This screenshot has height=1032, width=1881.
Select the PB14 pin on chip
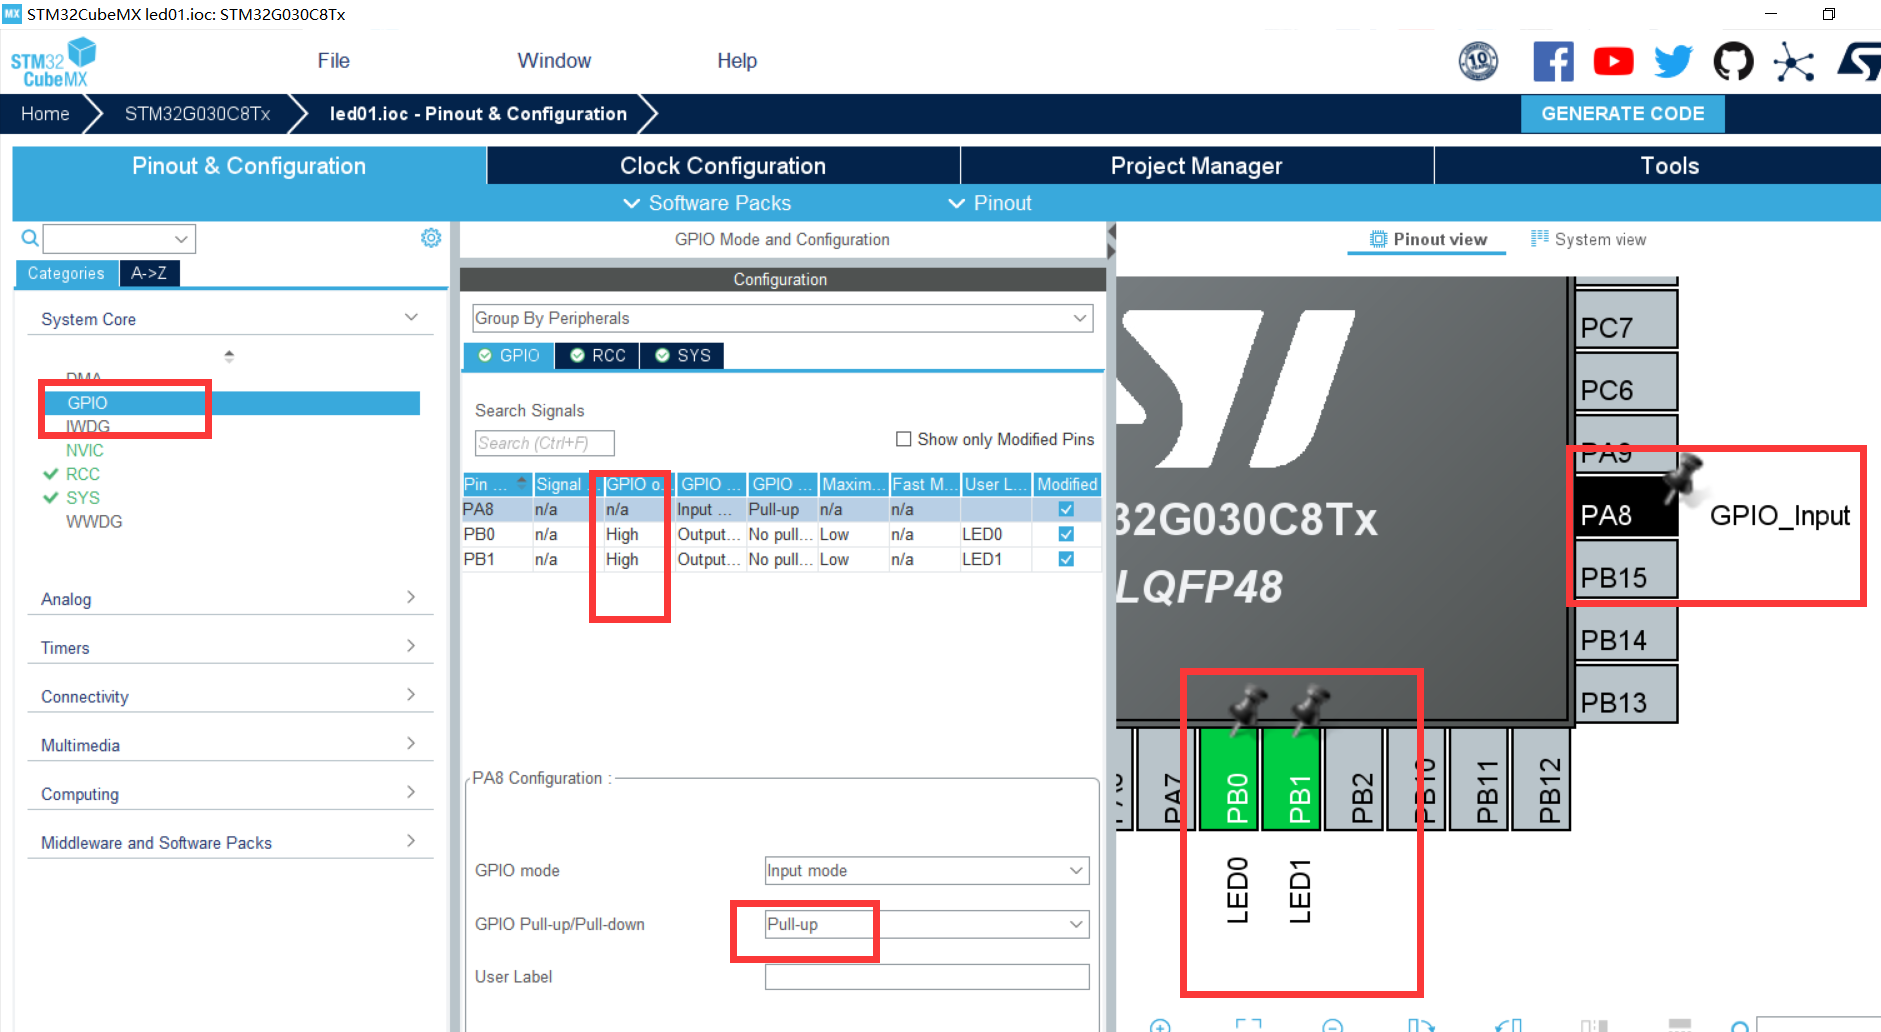point(1626,633)
